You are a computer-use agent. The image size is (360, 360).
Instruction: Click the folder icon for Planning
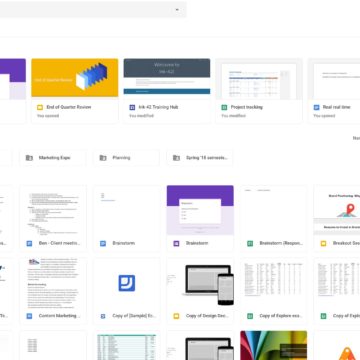(103, 158)
